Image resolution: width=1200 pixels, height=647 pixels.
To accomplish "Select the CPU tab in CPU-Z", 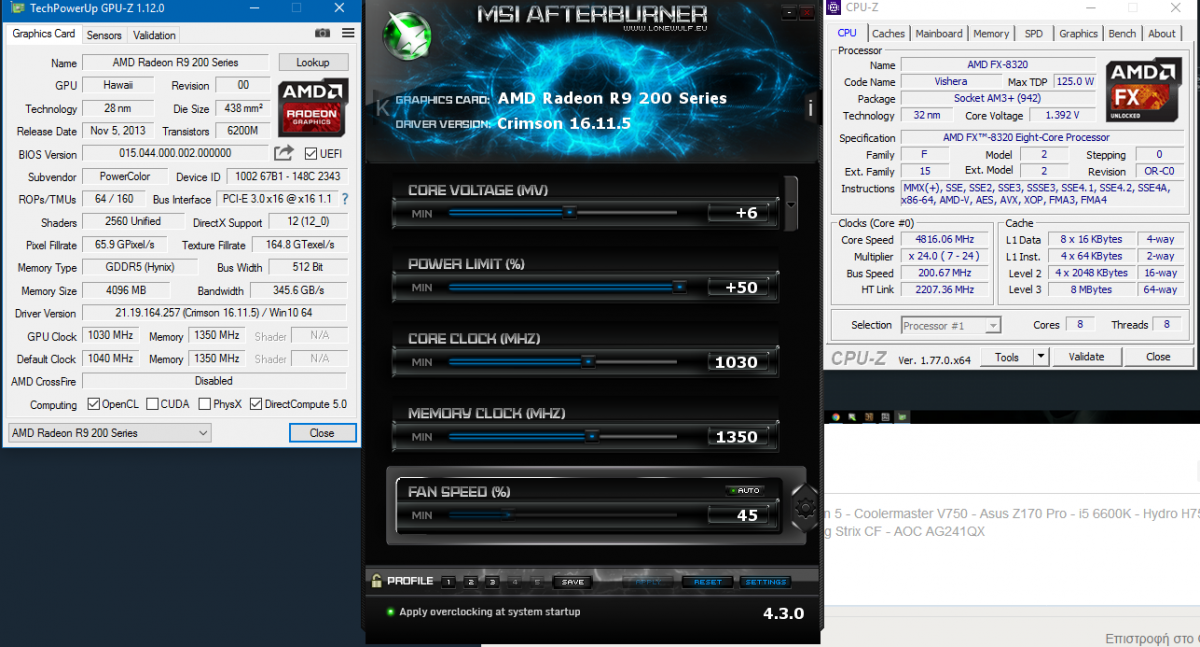I will click(847, 33).
